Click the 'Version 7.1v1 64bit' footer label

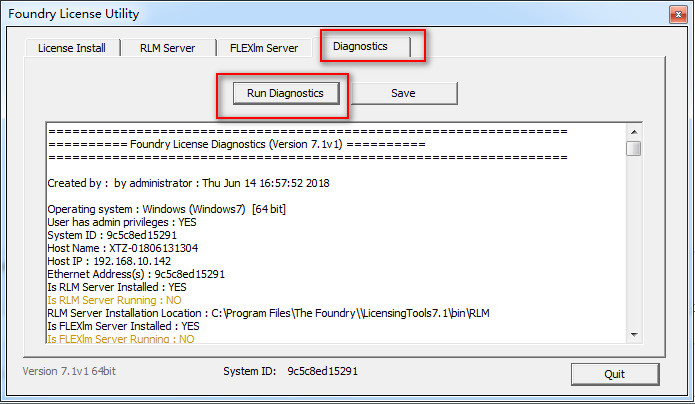click(x=69, y=371)
